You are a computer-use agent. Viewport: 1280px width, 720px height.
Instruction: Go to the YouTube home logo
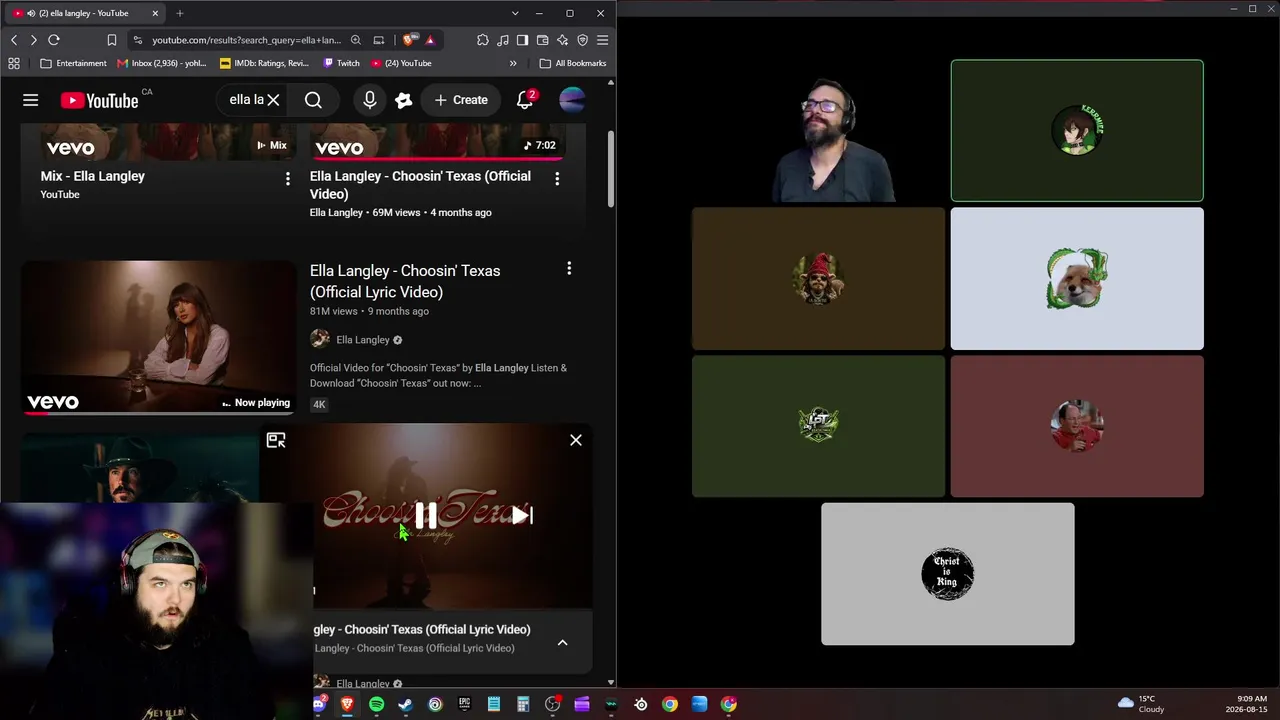click(99, 100)
